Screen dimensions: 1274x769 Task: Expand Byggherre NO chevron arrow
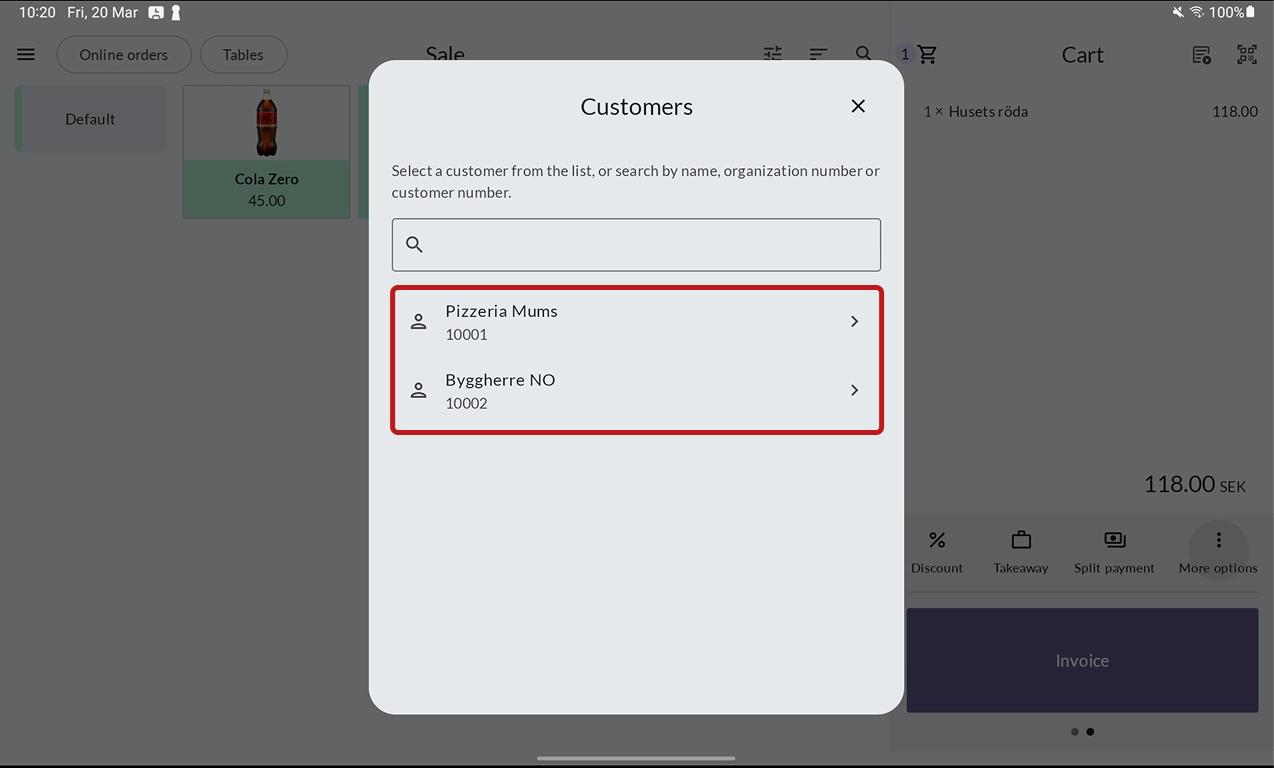tap(854, 391)
